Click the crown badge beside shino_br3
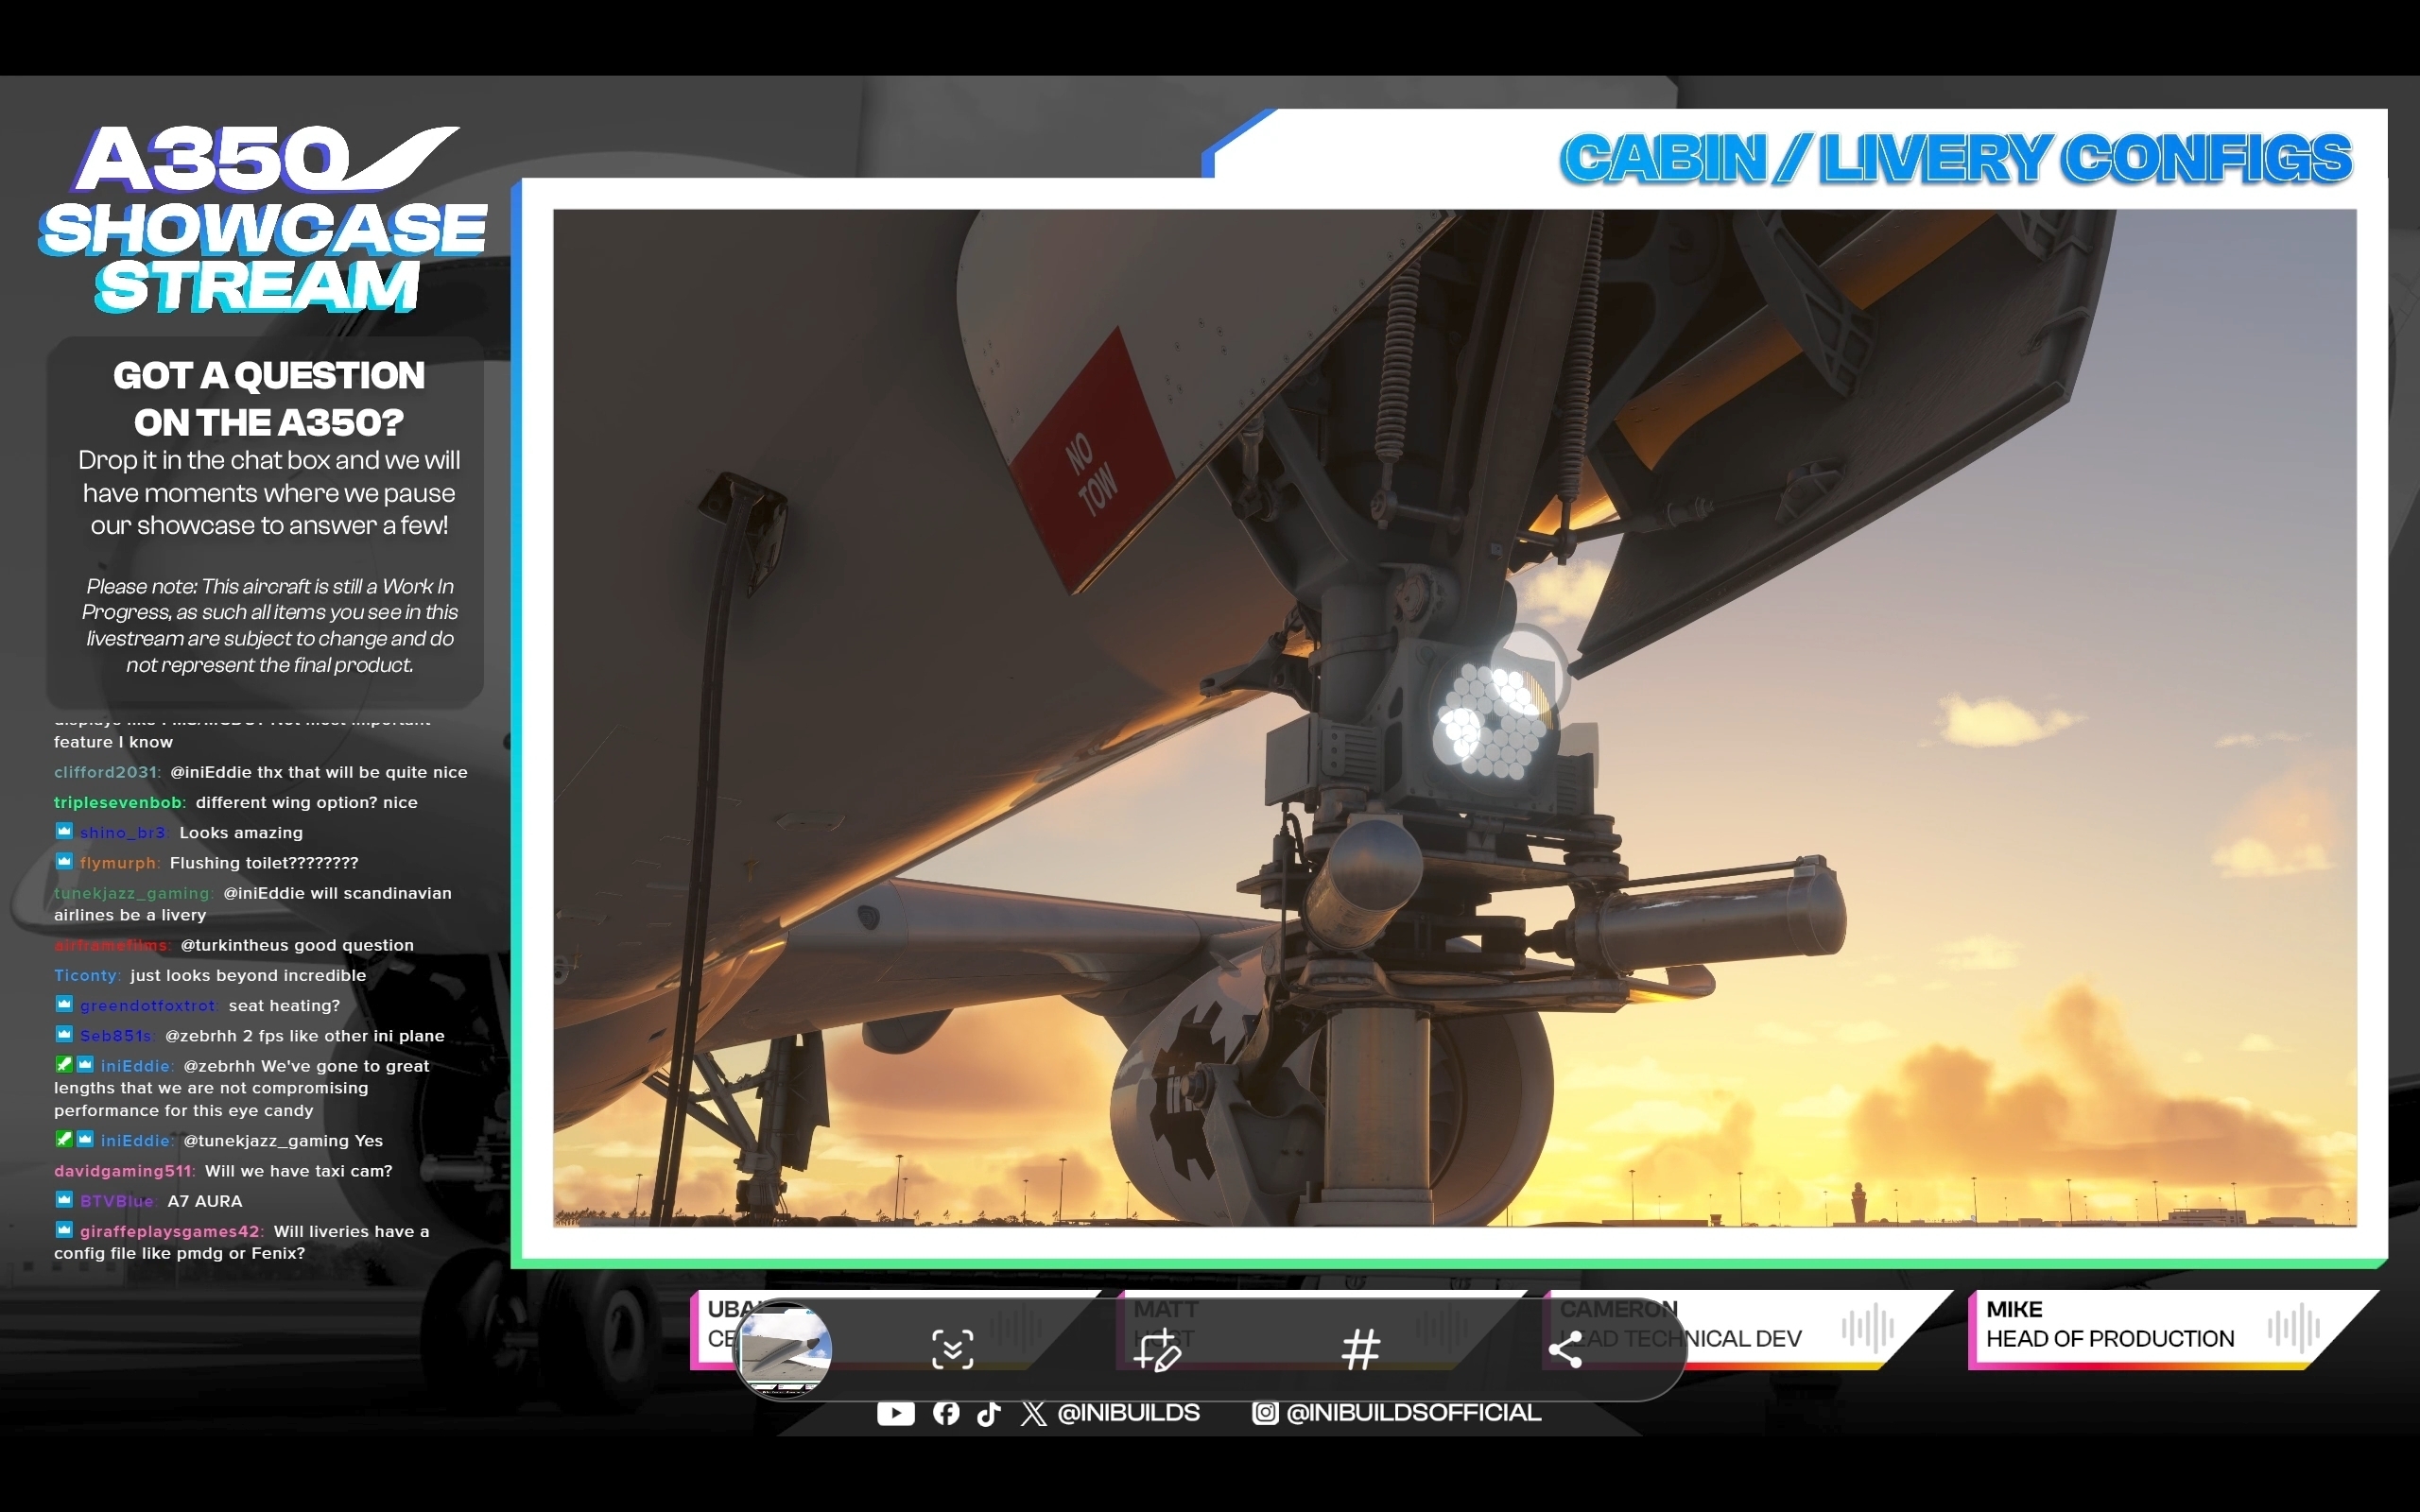The height and width of the screenshot is (1512, 2420). click(x=64, y=831)
